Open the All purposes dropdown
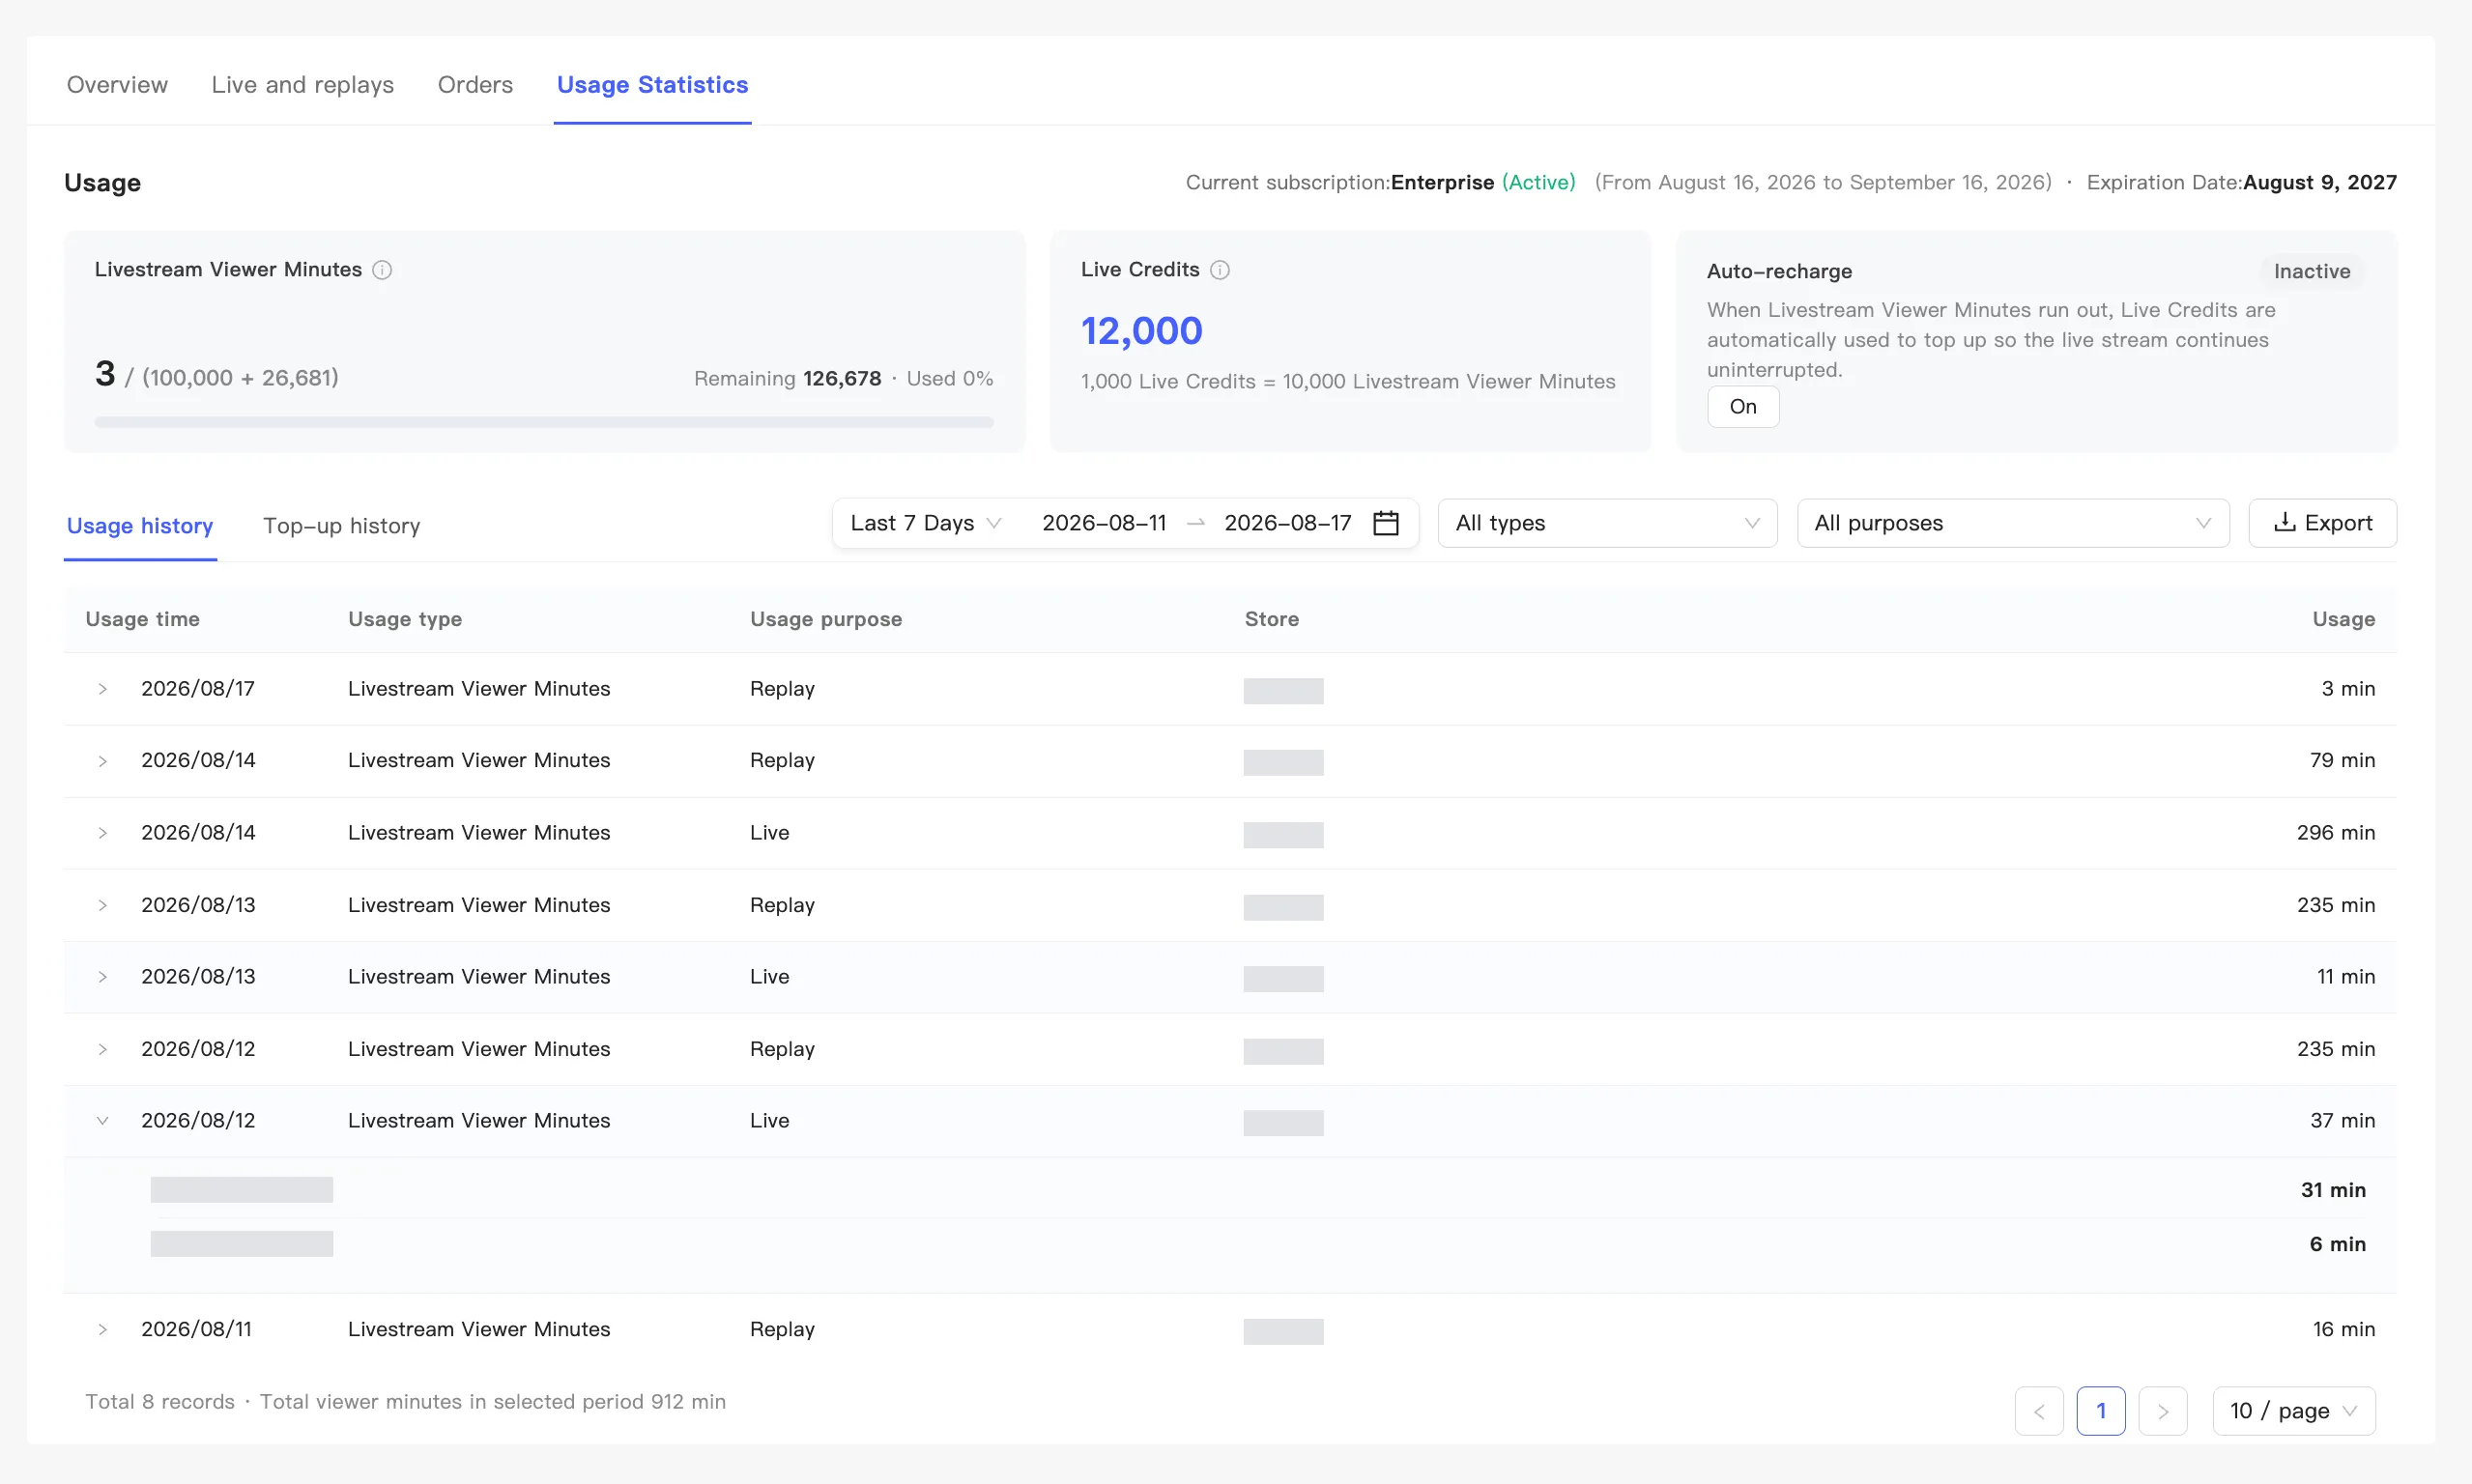This screenshot has height=1484, width=2472. tap(2013, 523)
